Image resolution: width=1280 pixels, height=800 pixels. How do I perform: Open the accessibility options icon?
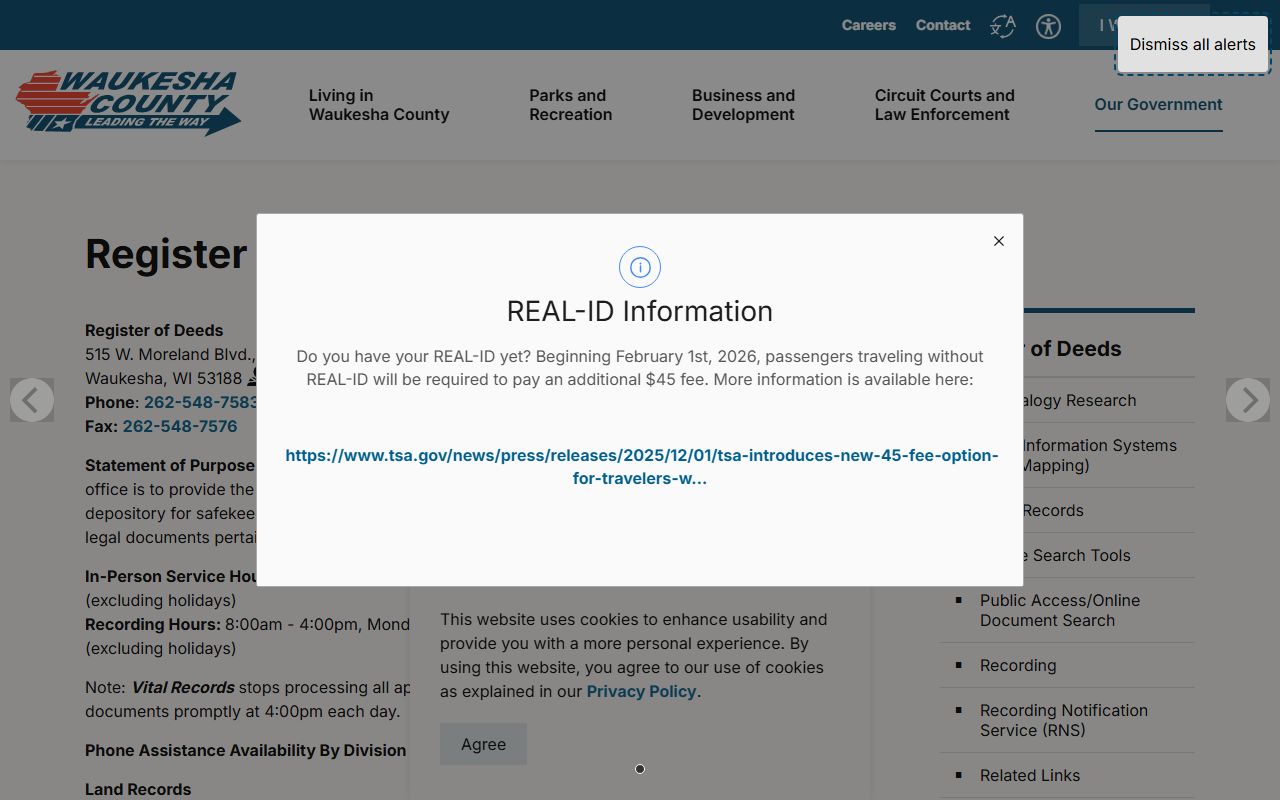[x=1048, y=26]
